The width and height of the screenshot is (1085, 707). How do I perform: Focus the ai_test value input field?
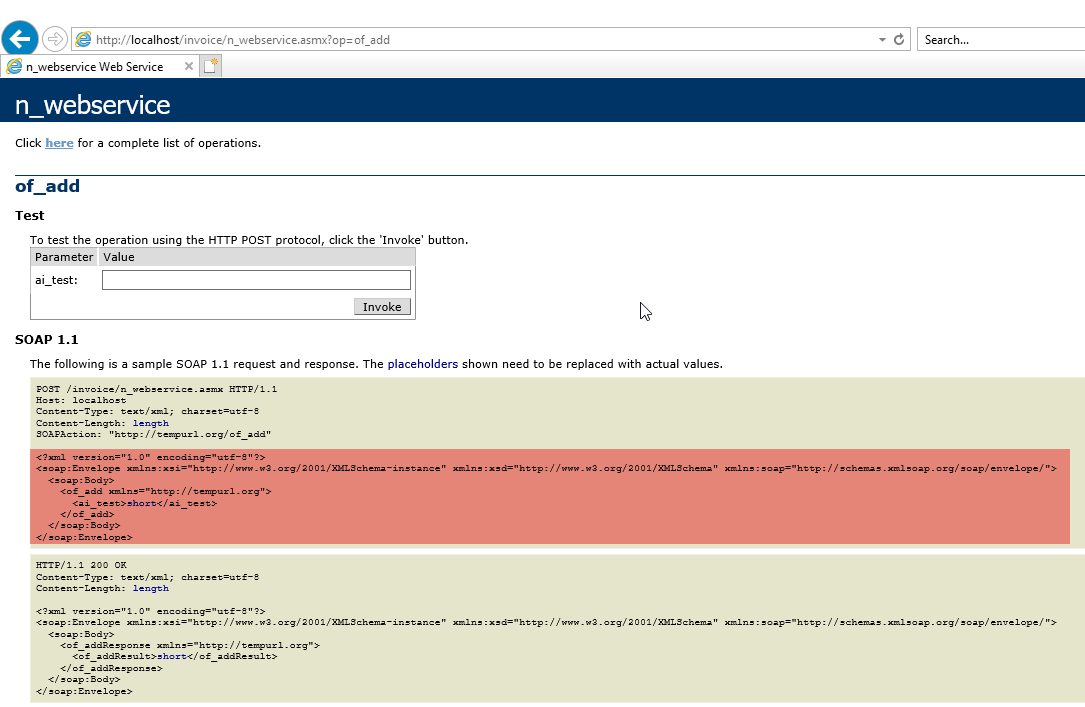point(256,280)
